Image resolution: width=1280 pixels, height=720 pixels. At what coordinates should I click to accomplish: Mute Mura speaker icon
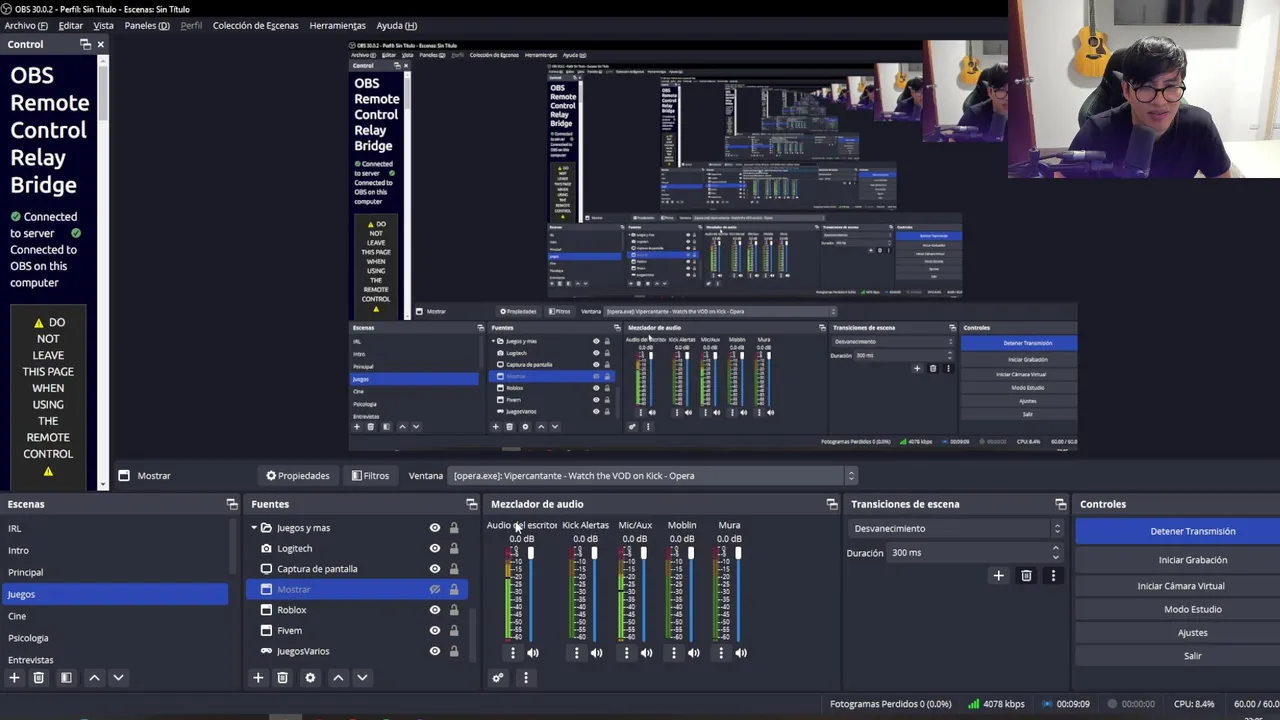[x=741, y=653]
